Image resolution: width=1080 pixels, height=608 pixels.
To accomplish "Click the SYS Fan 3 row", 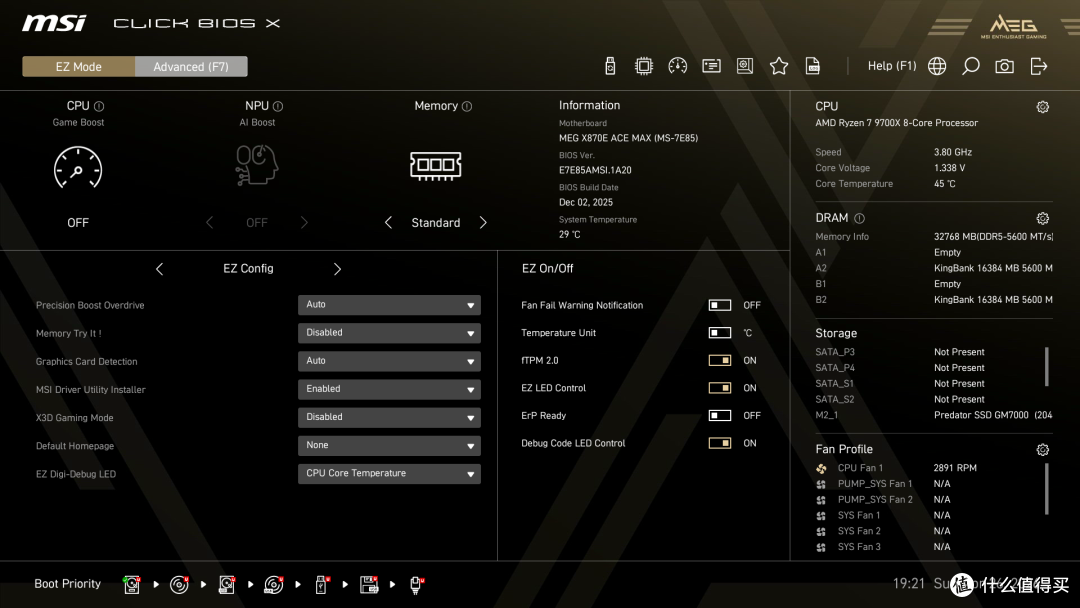I will point(884,547).
